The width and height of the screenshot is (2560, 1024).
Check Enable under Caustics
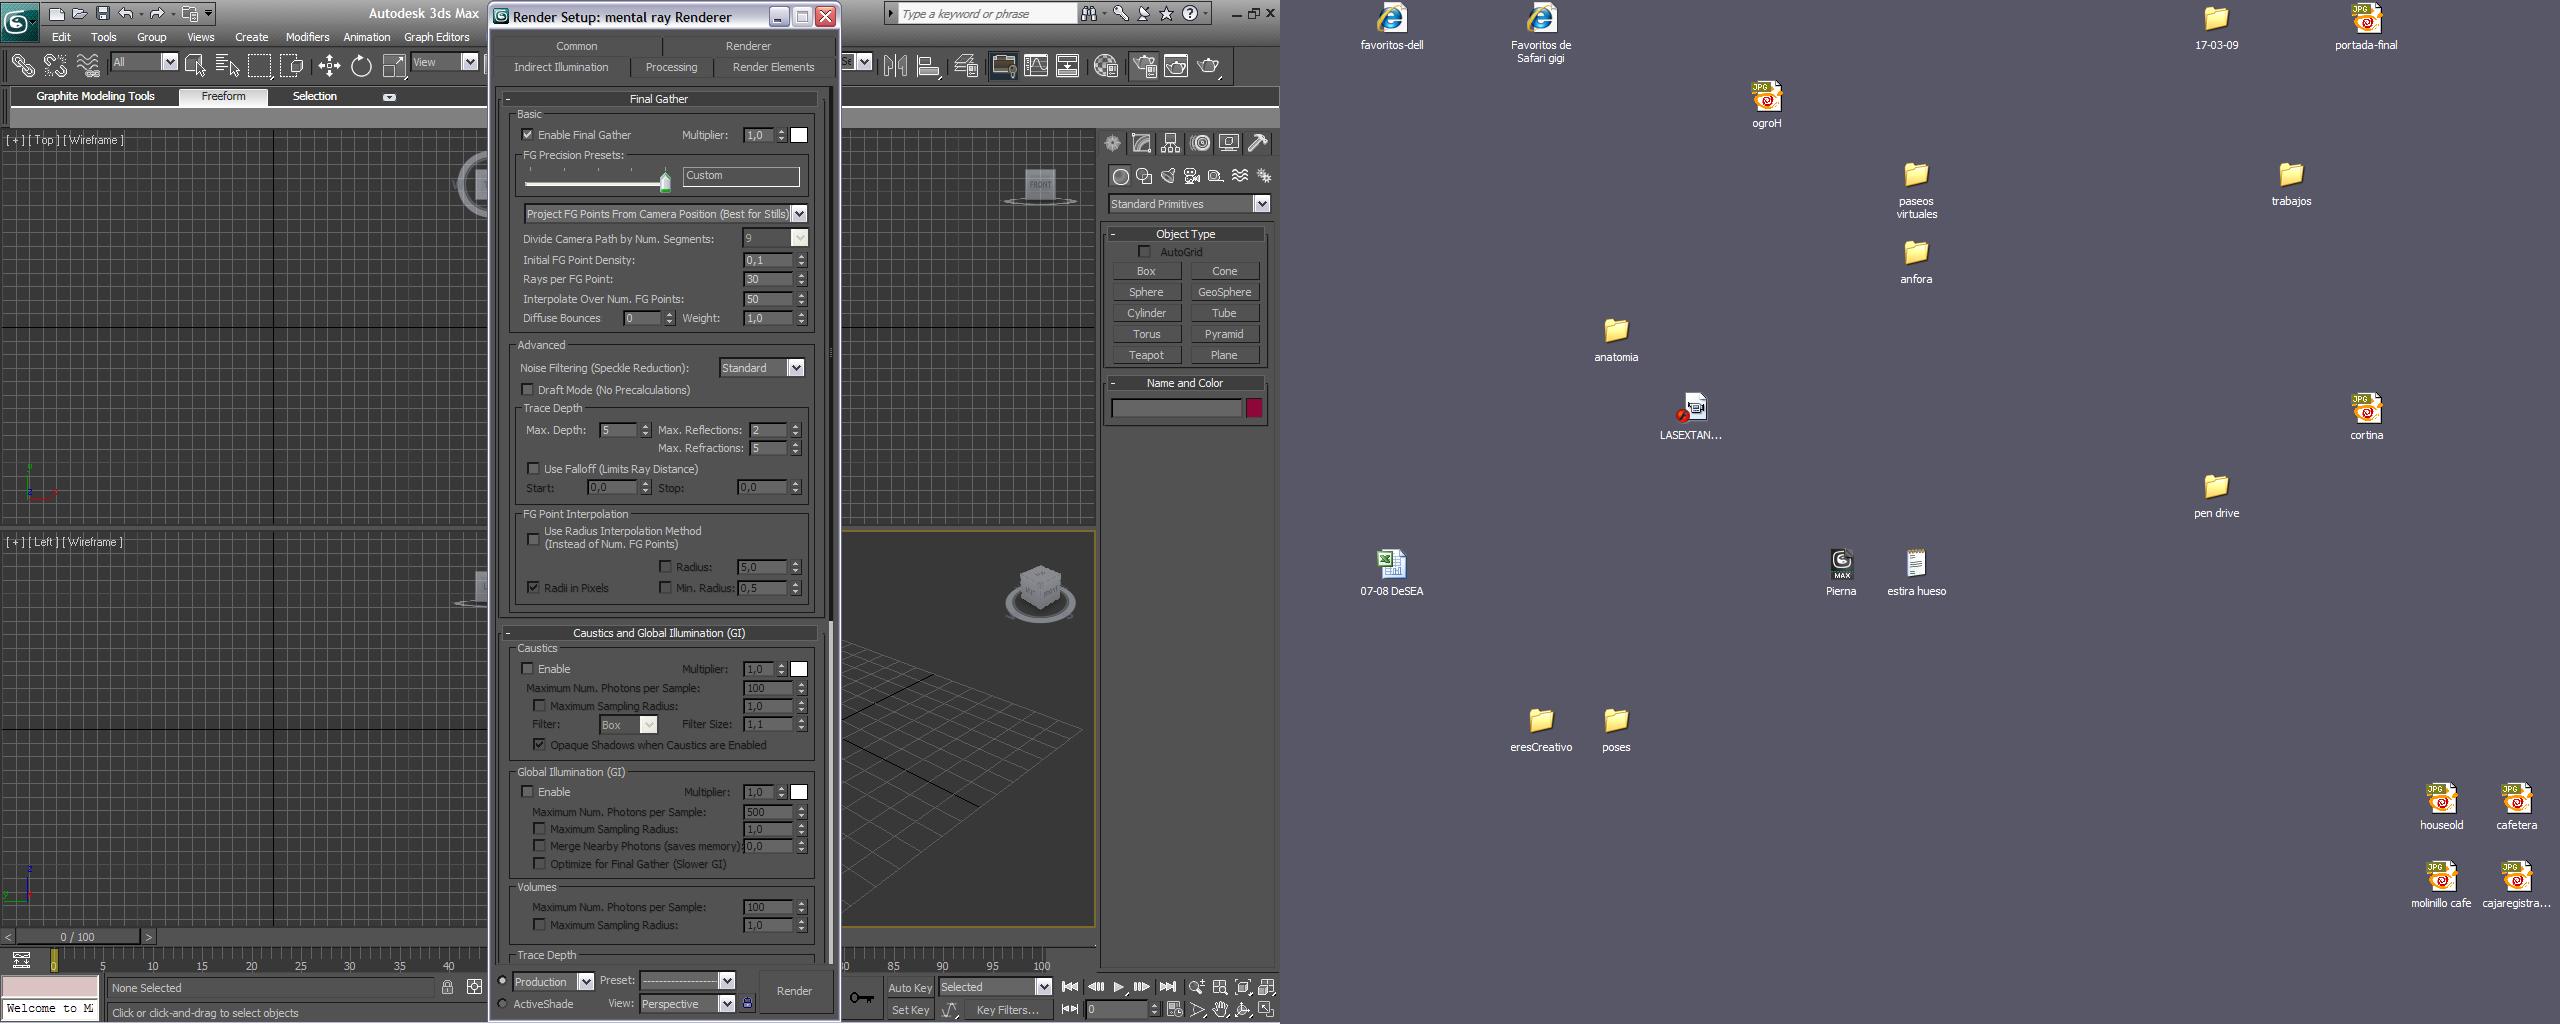[527, 669]
